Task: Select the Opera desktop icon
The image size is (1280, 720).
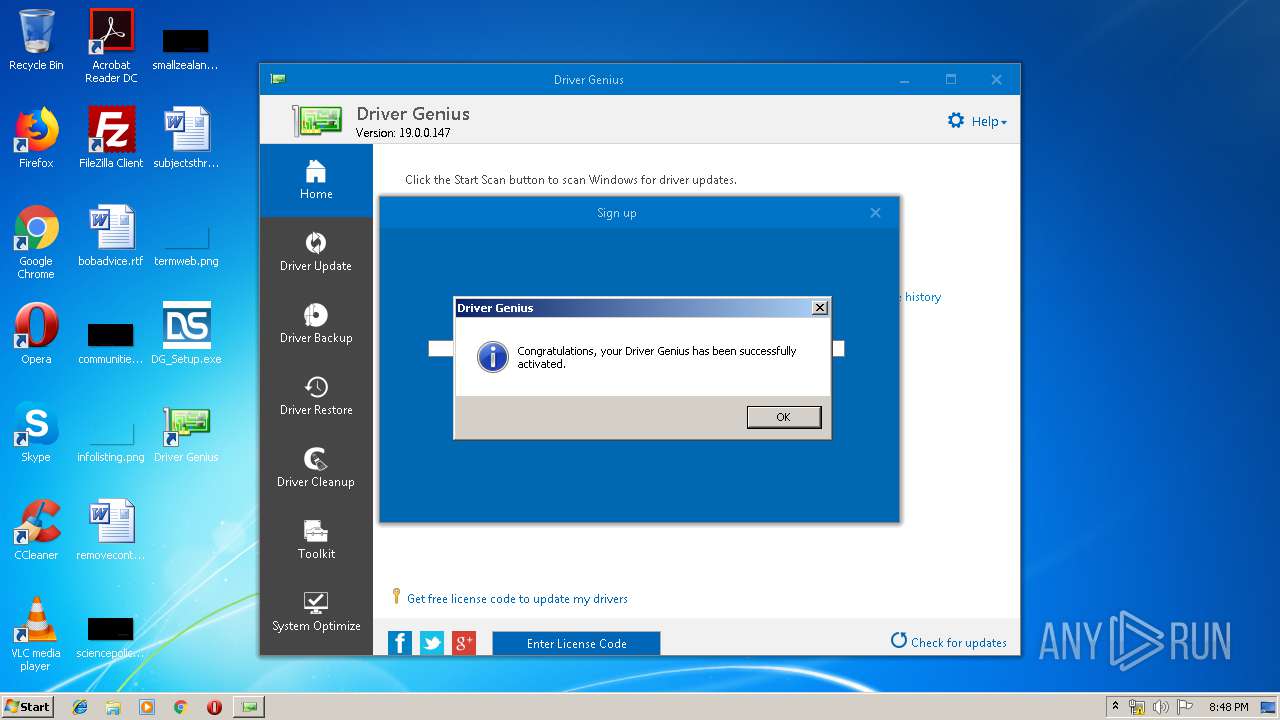Action: click(36, 334)
